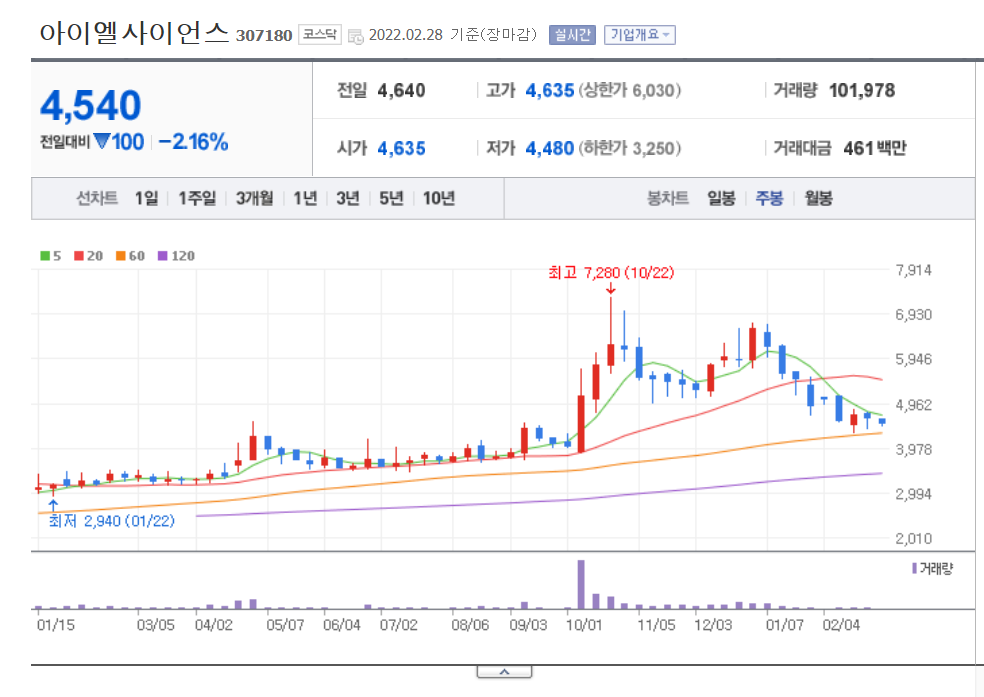
Task: Click the 선차트 label
Action: (97, 198)
